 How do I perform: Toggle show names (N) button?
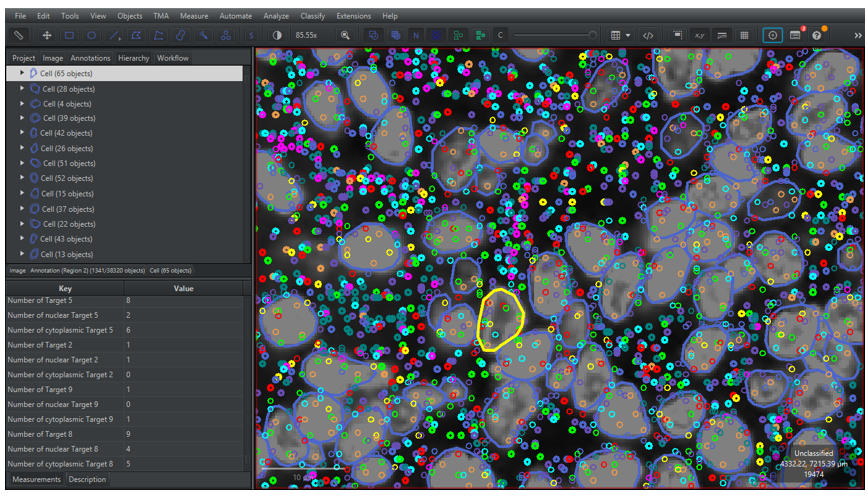(x=416, y=35)
